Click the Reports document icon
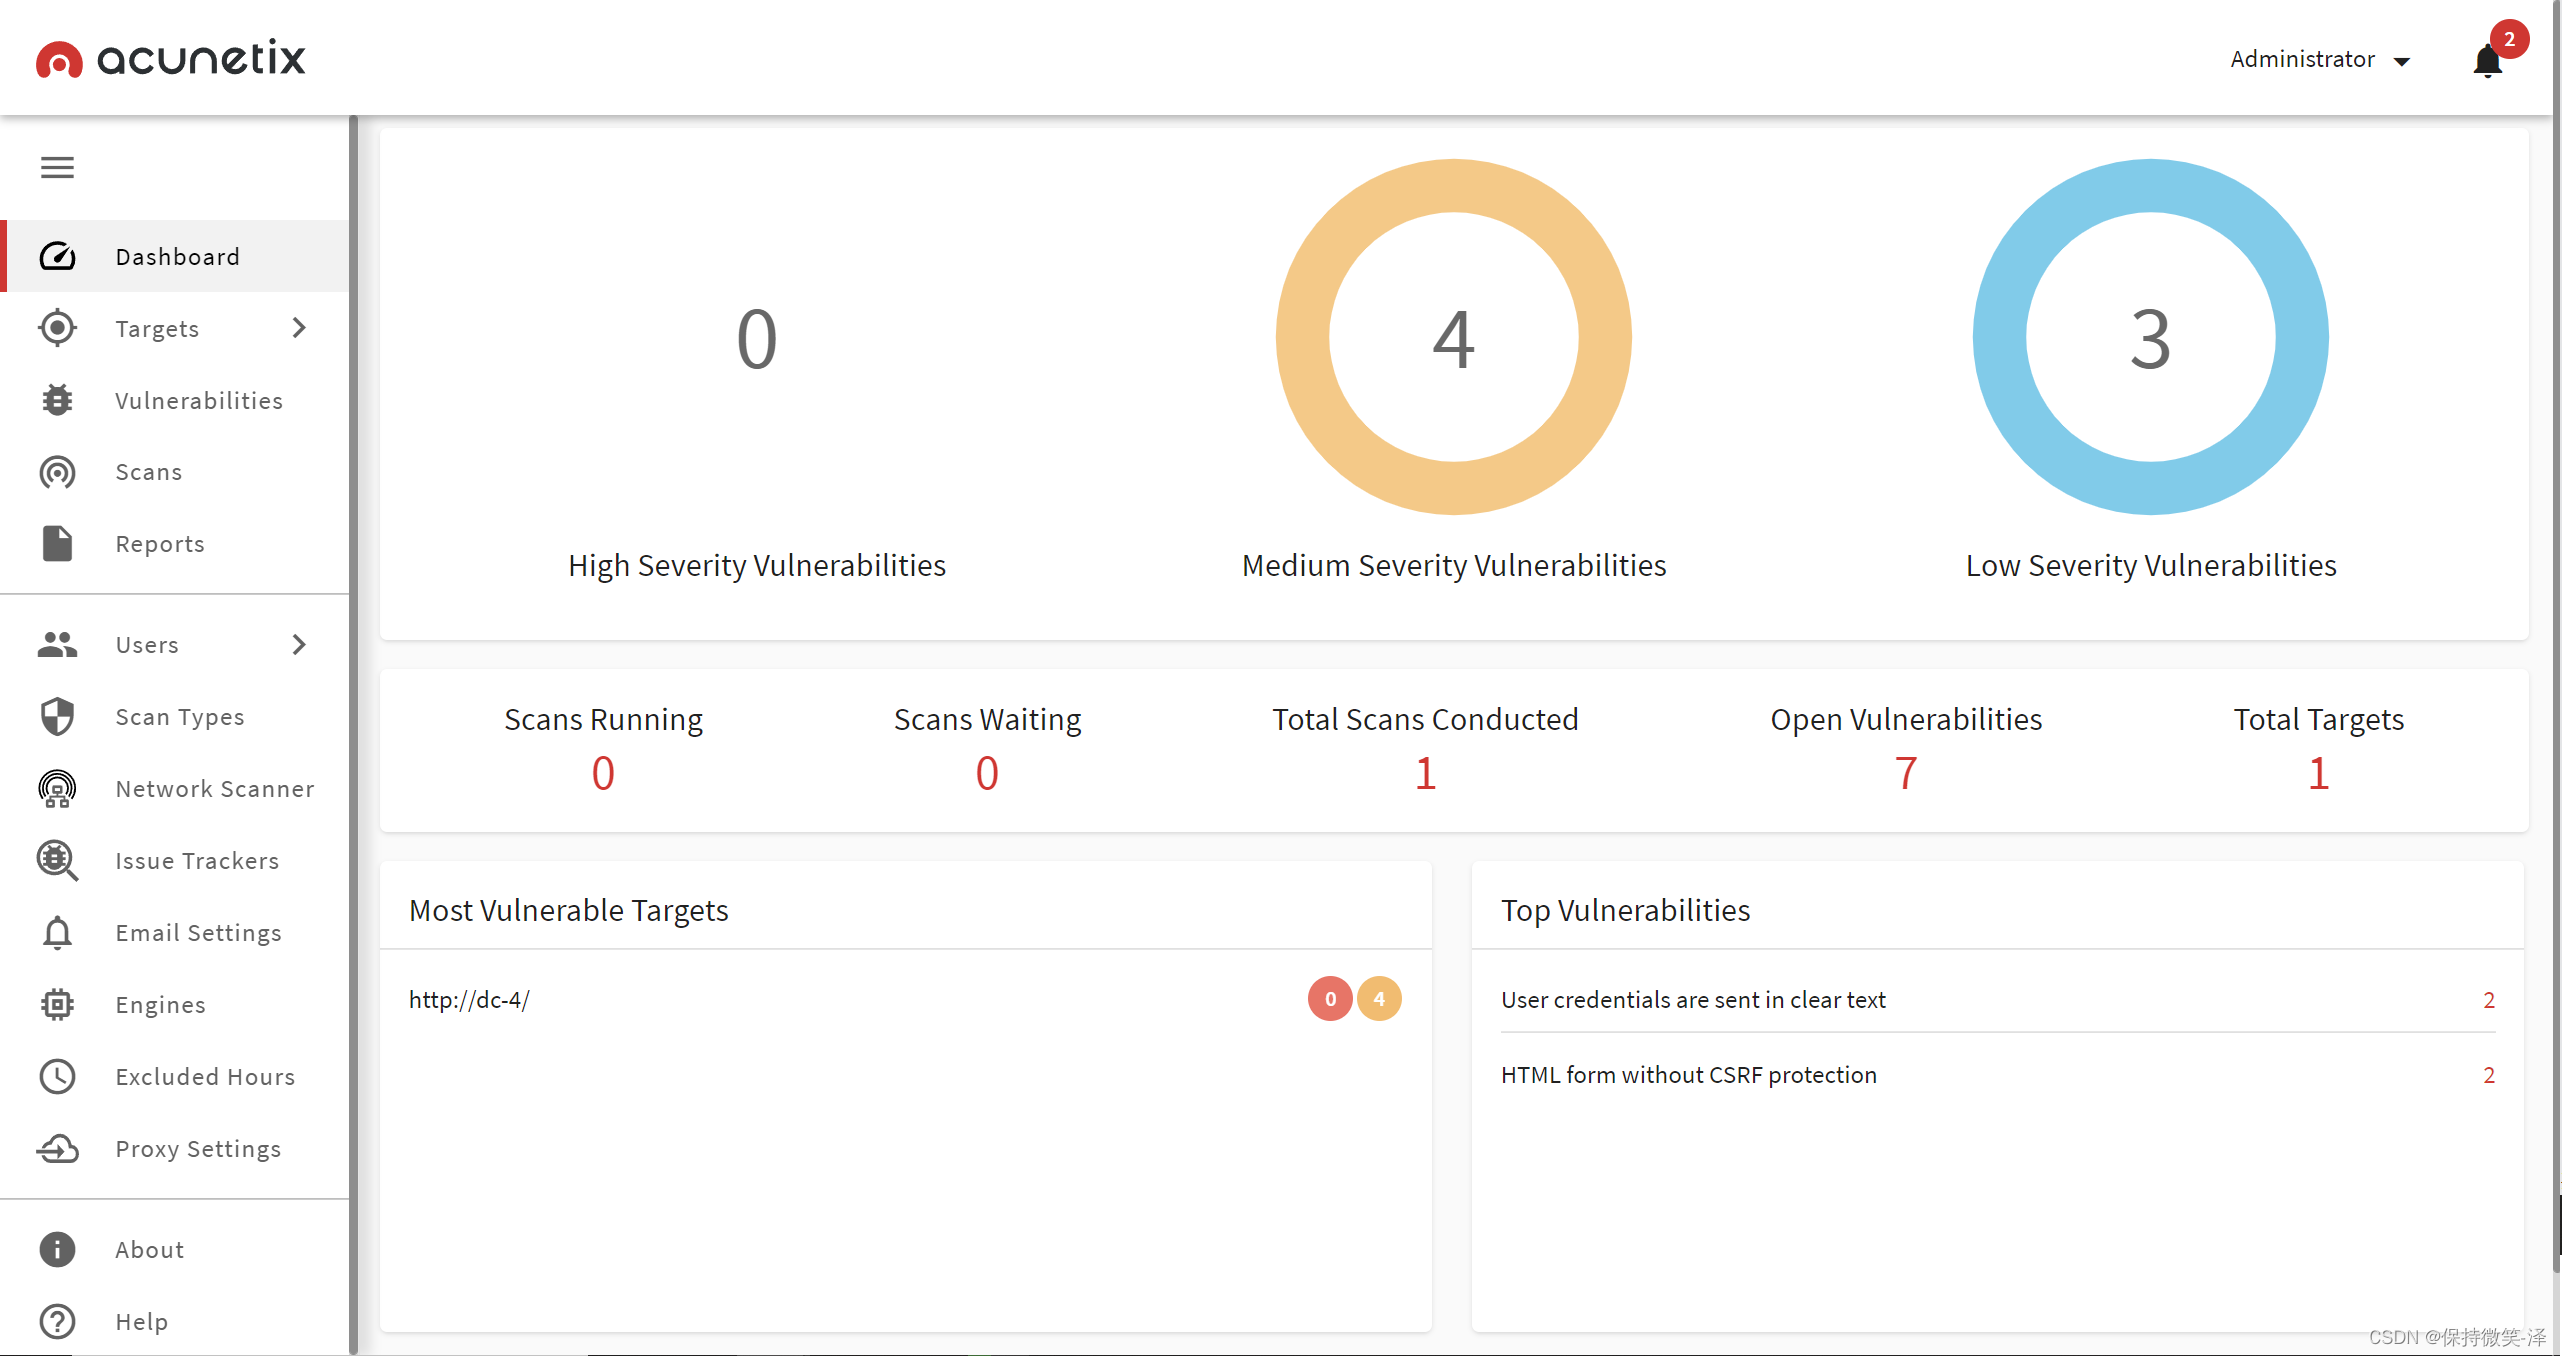The image size is (2562, 1356). pos(57,544)
